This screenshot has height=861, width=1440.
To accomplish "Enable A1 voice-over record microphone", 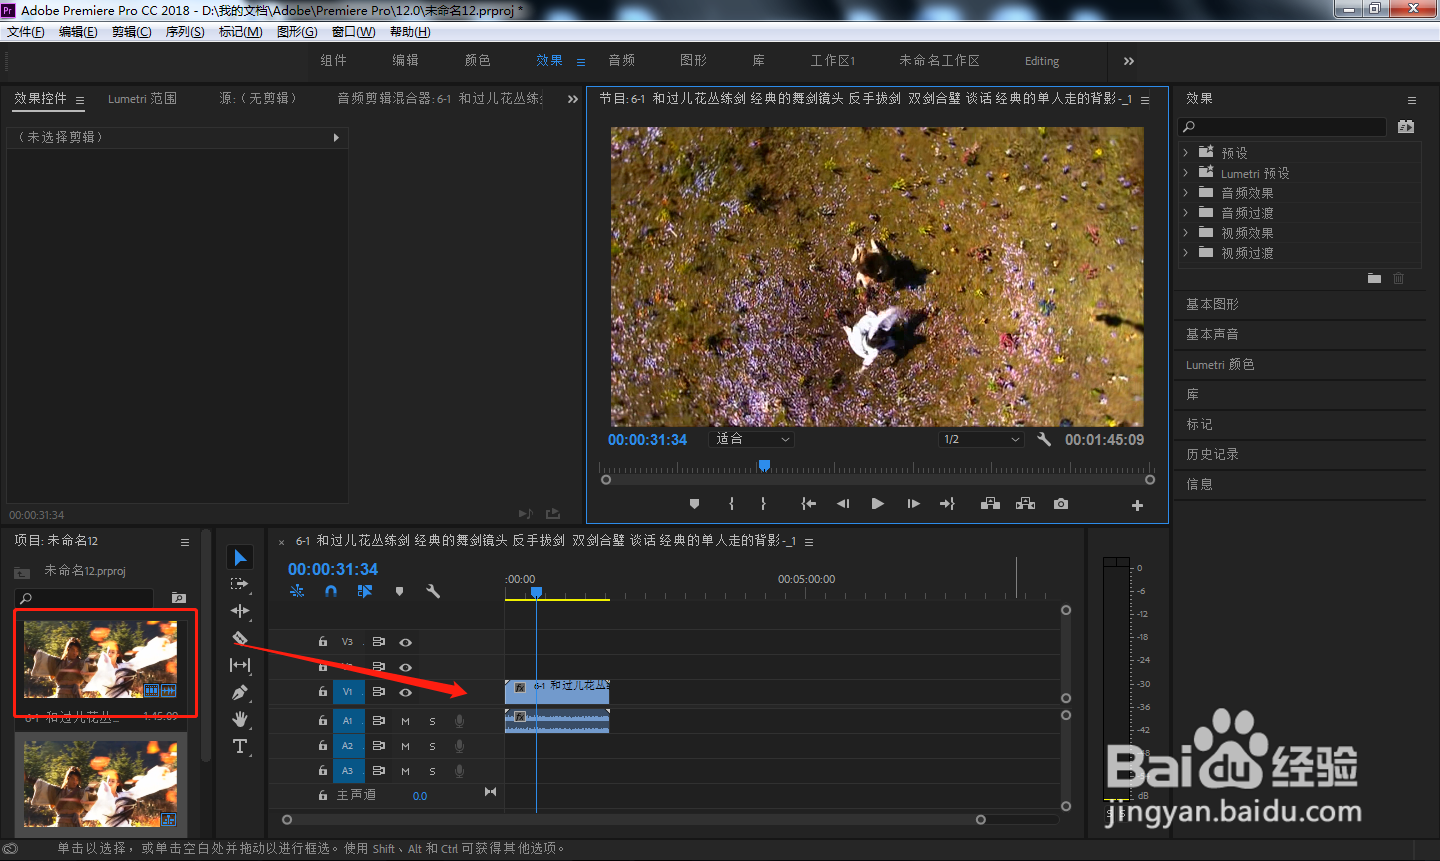I will tap(460, 721).
